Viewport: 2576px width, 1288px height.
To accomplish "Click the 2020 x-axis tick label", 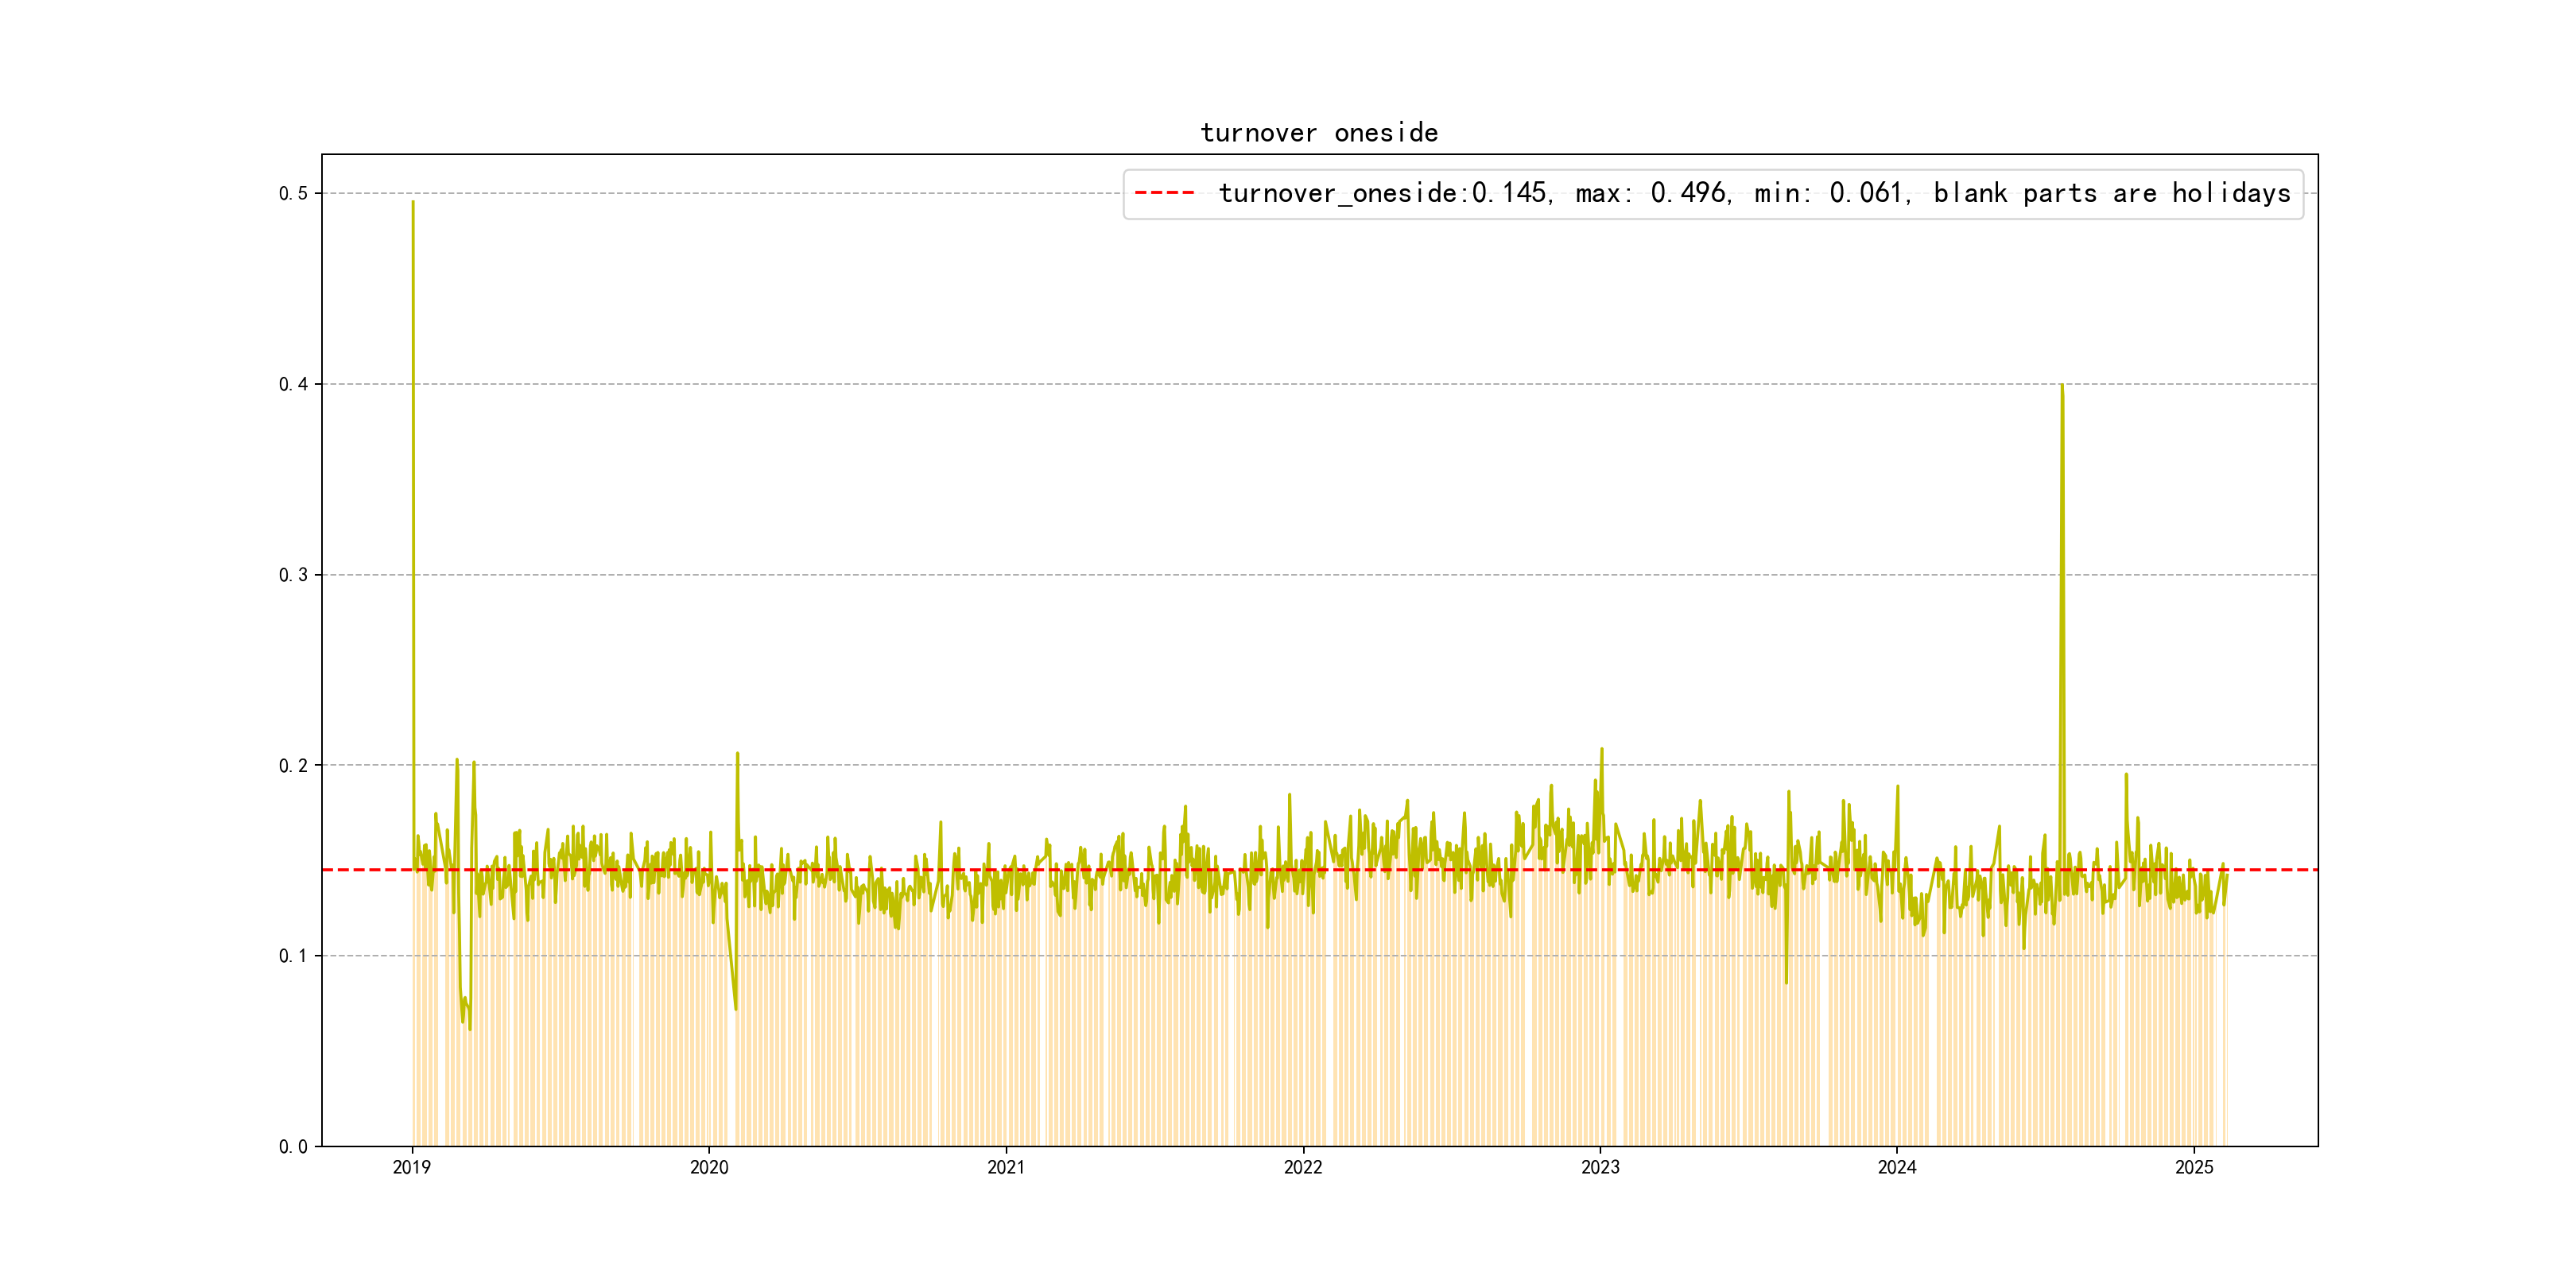I will pos(709,1168).
